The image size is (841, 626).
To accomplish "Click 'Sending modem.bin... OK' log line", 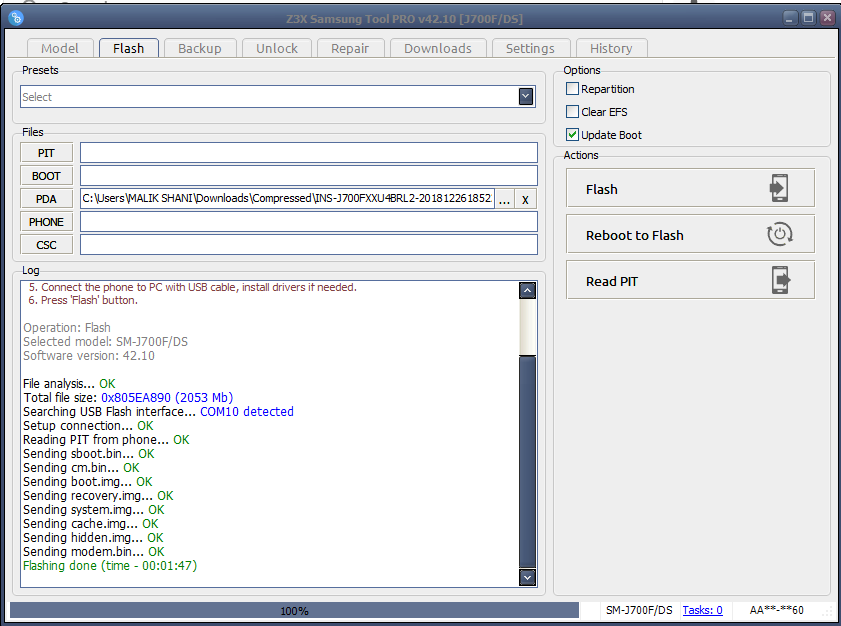I will click(94, 551).
